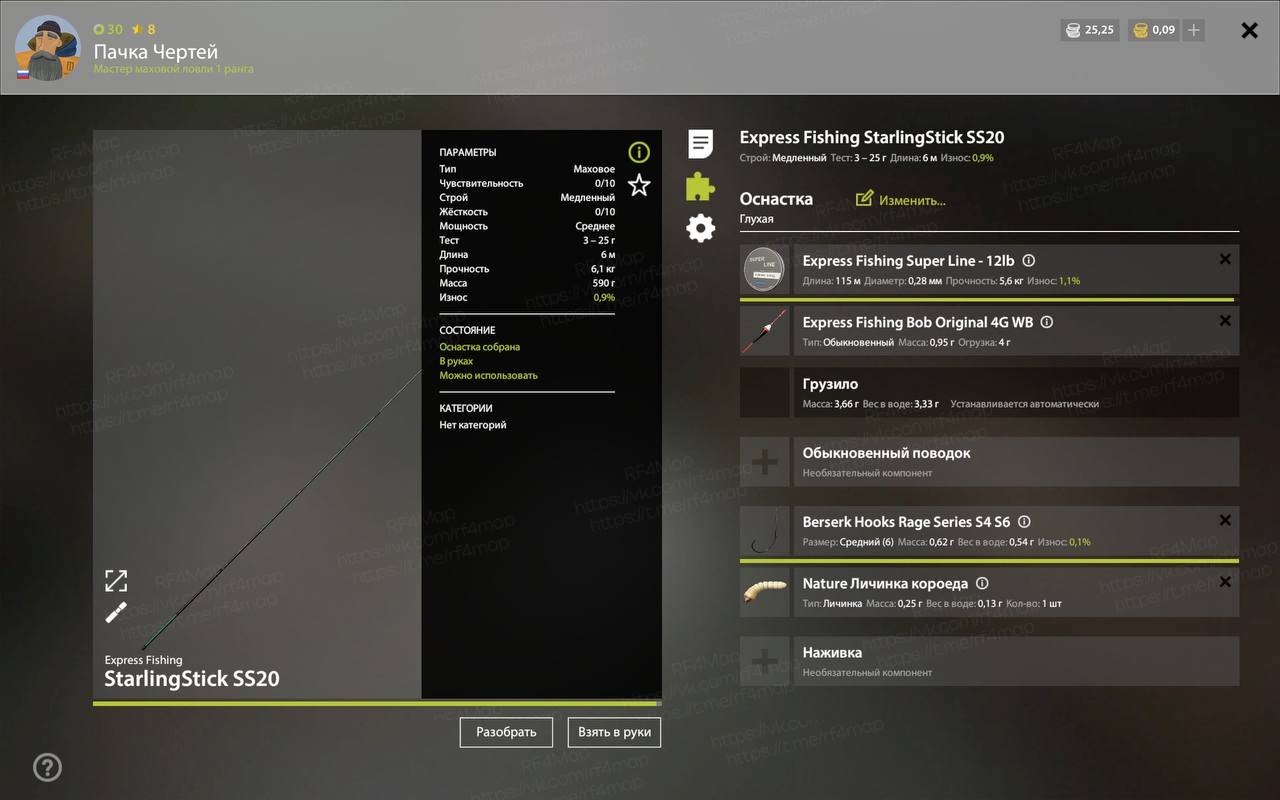This screenshot has height=800, width=1280.
Task: Click the Разобрать button
Action: coord(506,732)
